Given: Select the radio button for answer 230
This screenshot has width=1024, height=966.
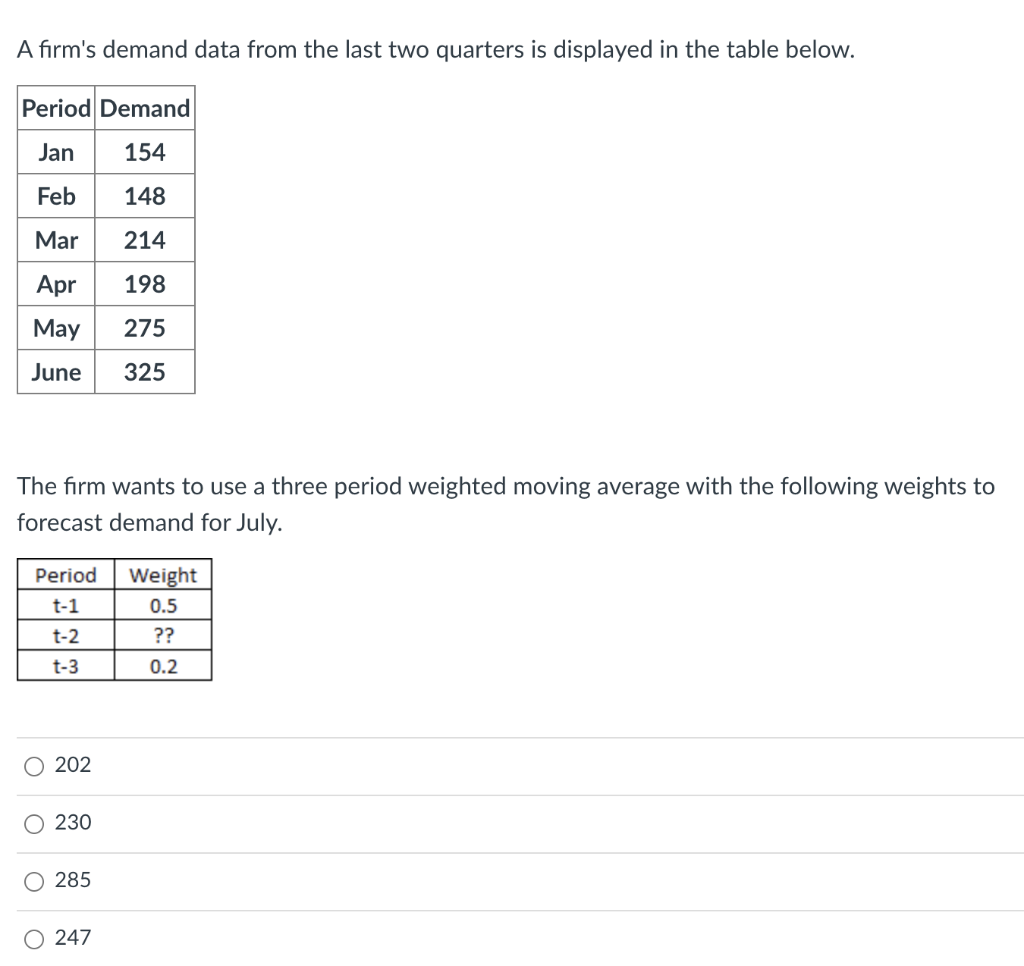Looking at the screenshot, I should click(35, 822).
